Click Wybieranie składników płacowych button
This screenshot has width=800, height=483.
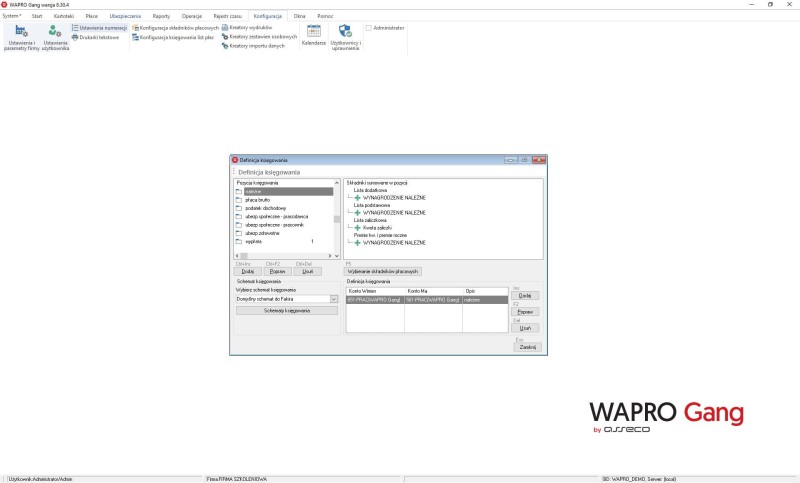pos(383,271)
